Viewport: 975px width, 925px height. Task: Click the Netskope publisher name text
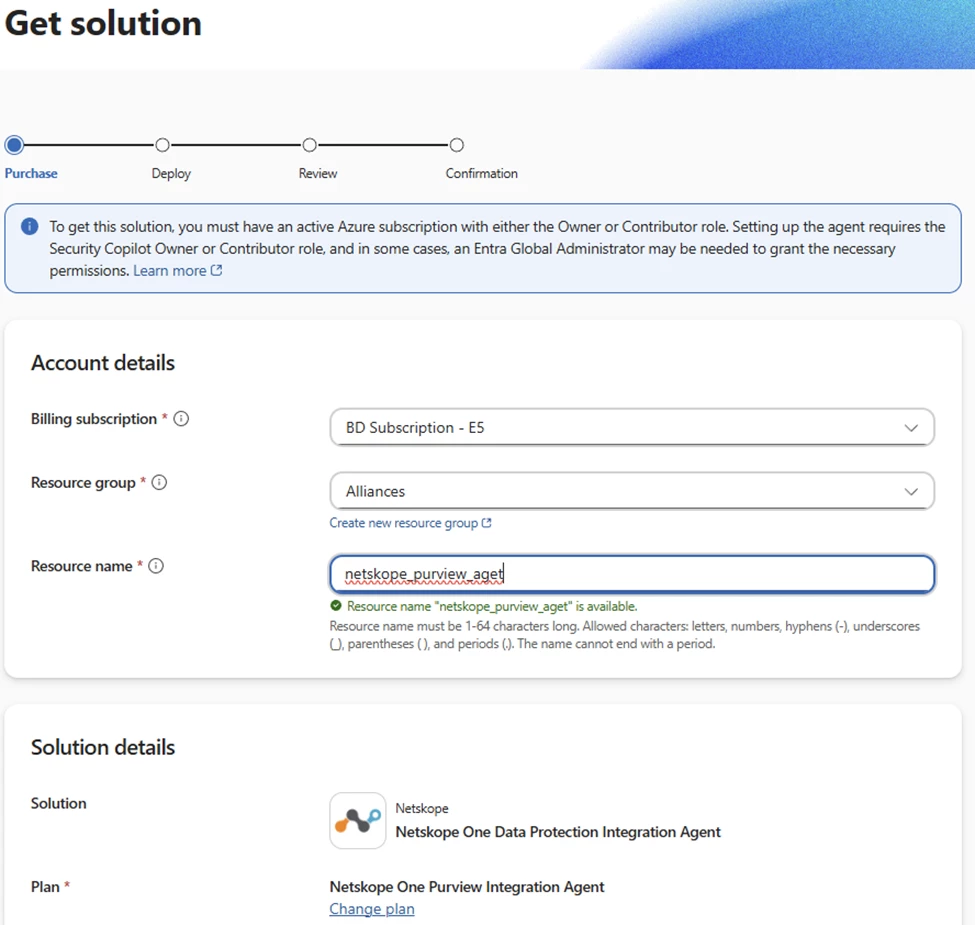pyautogui.click(x=422, y=808)
